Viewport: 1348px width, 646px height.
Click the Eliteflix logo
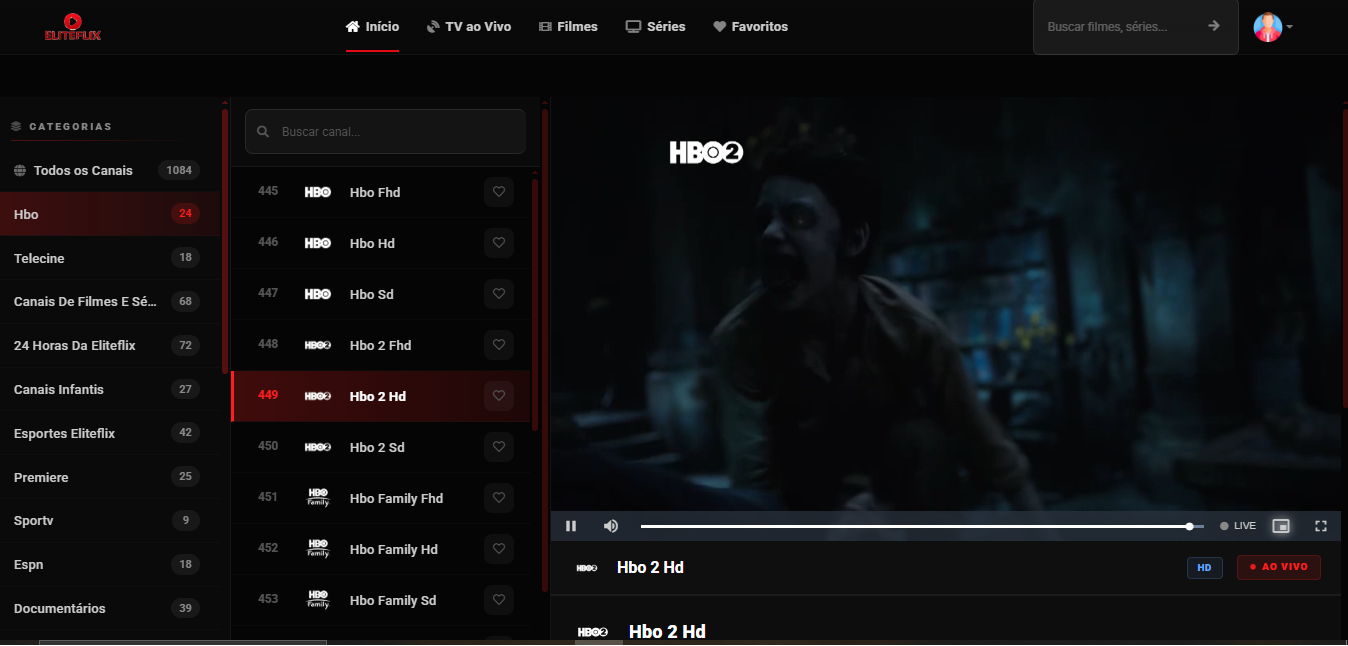[73, 27]
